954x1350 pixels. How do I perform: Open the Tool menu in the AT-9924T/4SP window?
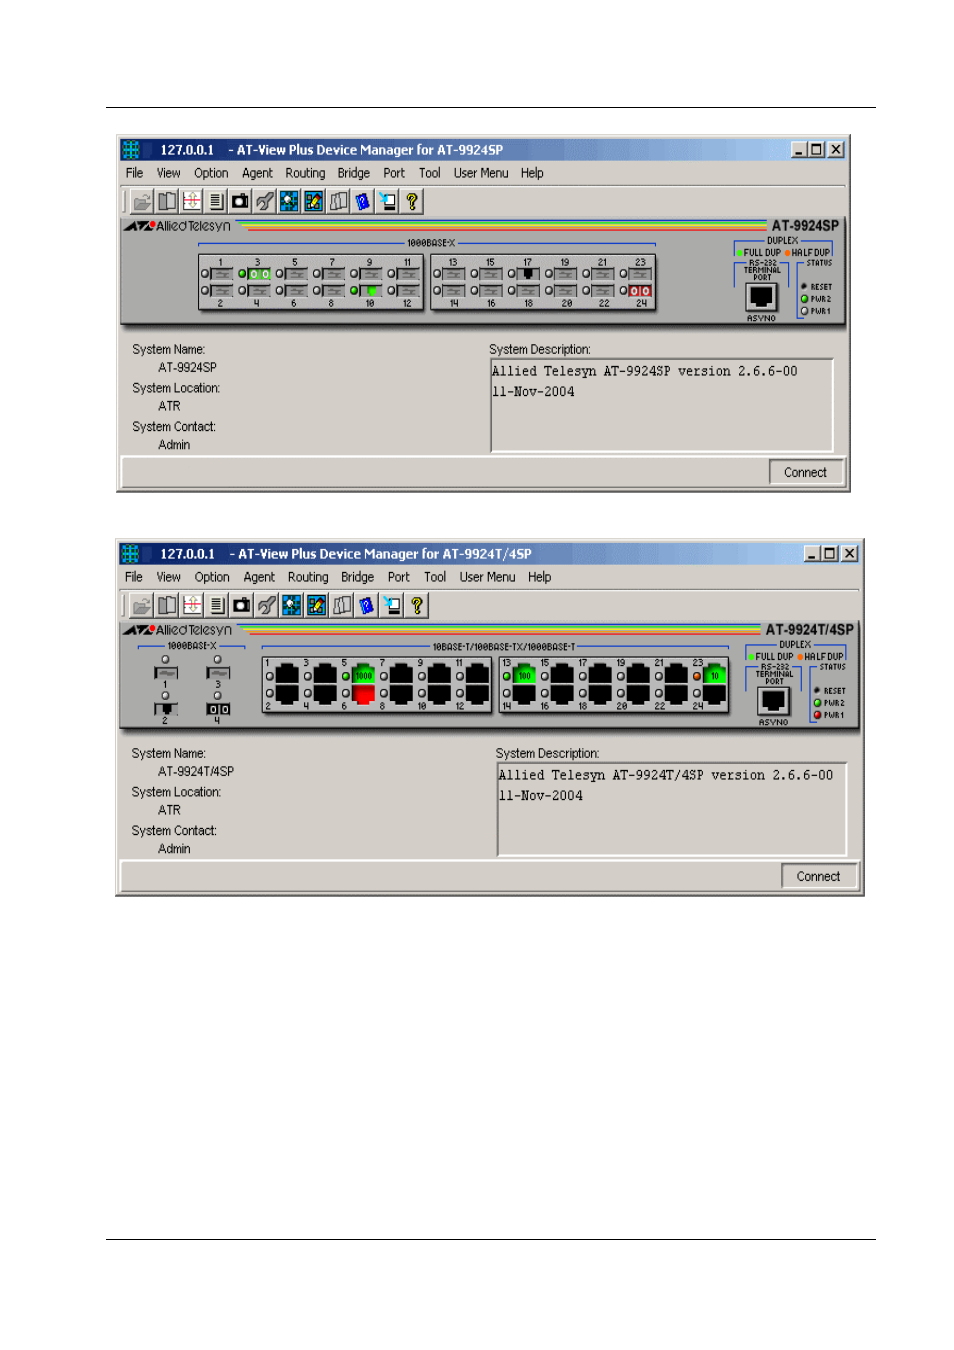coord(435,577)
